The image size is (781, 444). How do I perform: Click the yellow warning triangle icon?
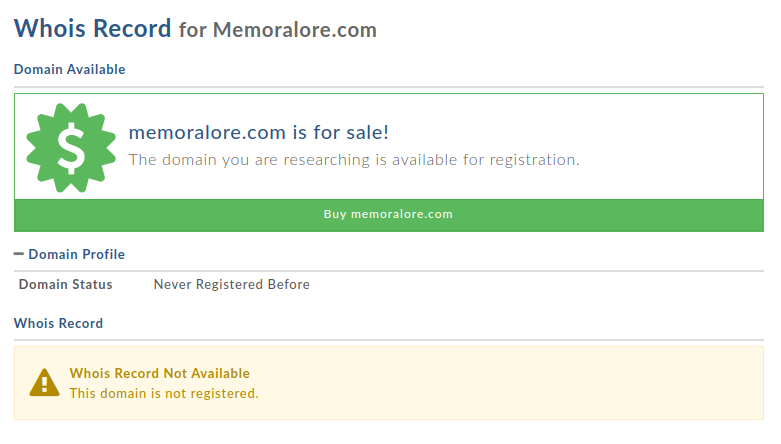click(x=44, y=382)
